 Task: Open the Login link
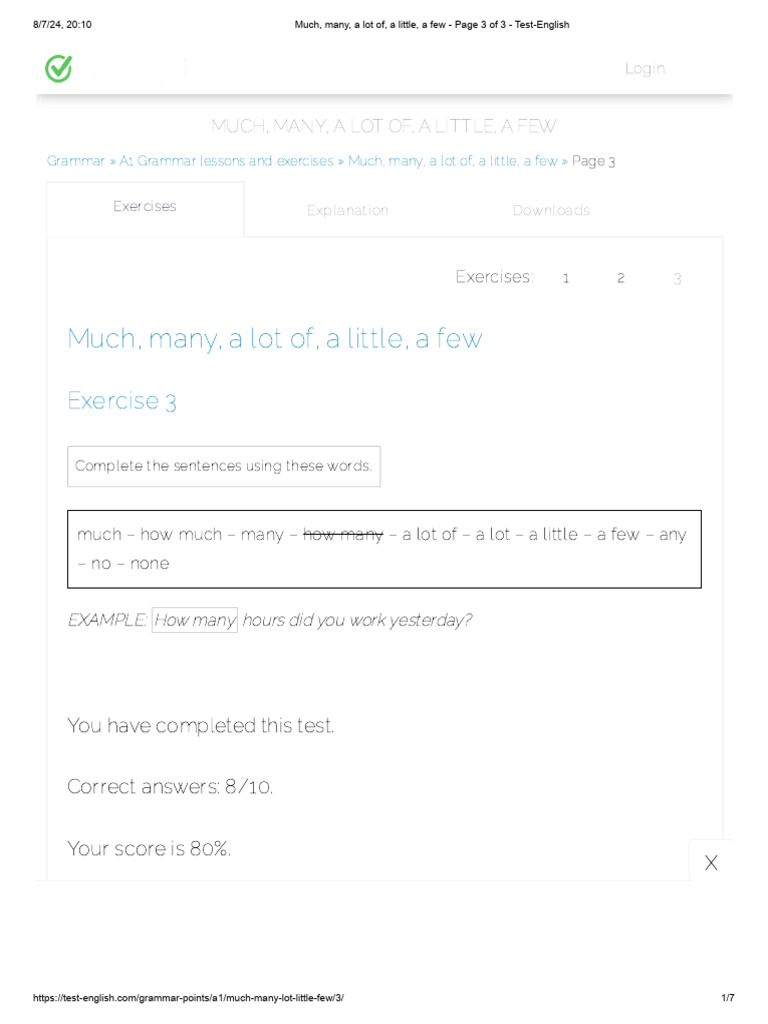pyautogui.click(x=645, y=68)
